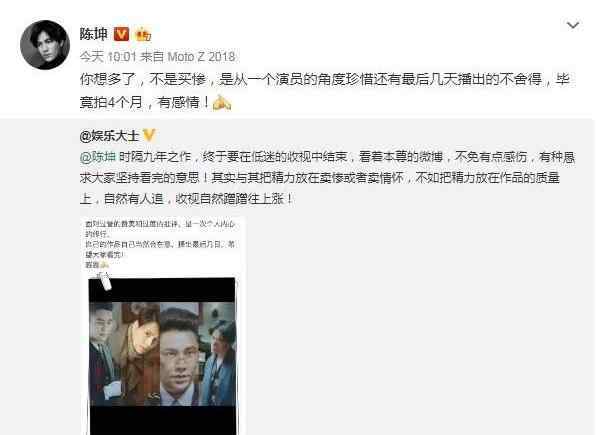
Task: Click the film still collage in the thumbnail
Action: point(162,354)
